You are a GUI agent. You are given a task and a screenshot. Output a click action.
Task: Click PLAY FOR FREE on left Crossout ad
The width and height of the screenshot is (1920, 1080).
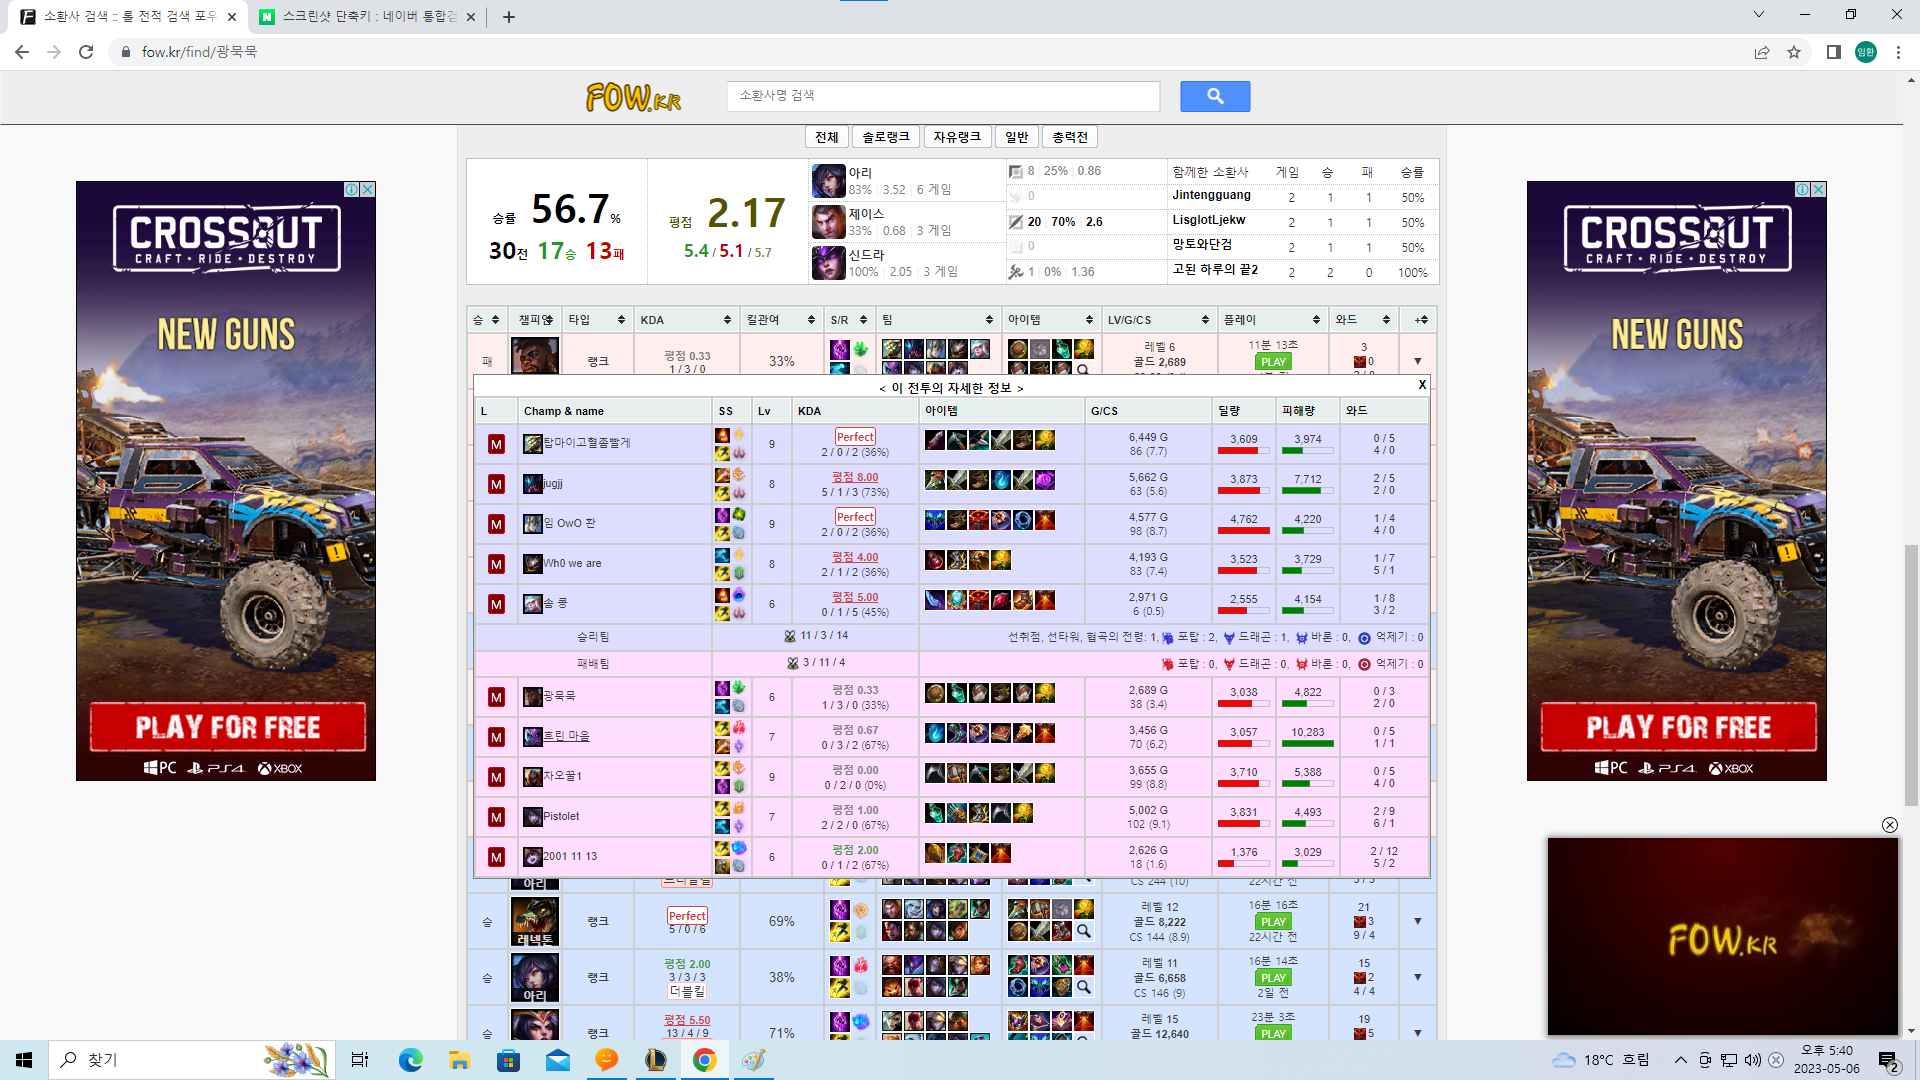[x=228, y=727]
